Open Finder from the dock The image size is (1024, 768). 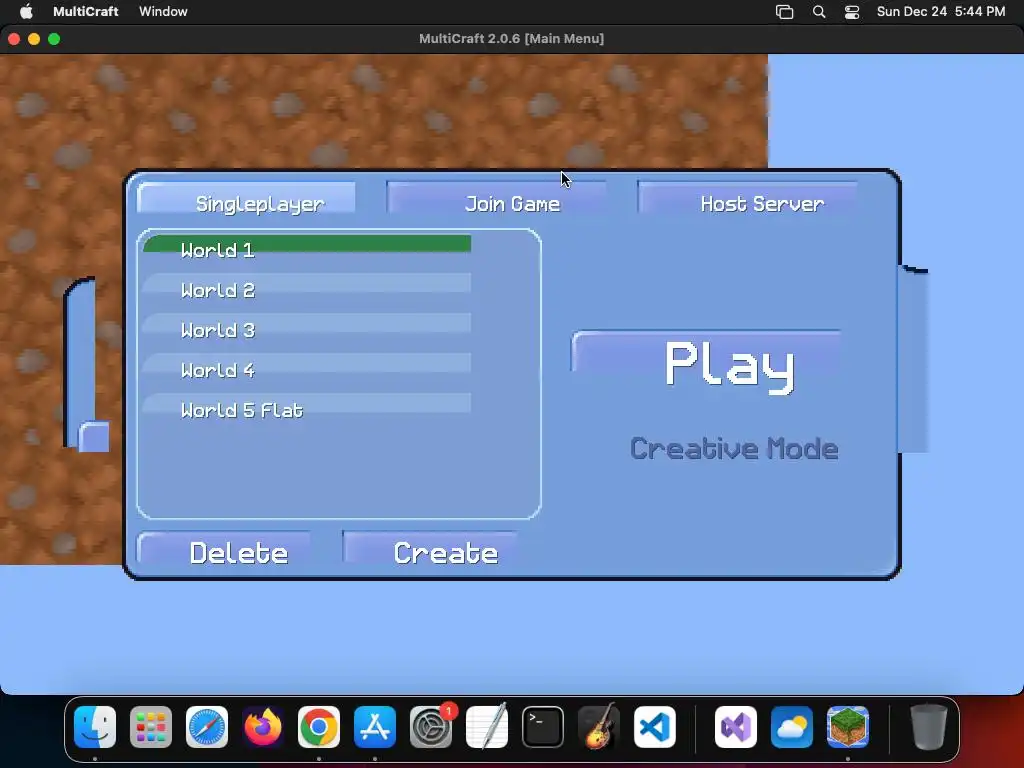point(95,726)
